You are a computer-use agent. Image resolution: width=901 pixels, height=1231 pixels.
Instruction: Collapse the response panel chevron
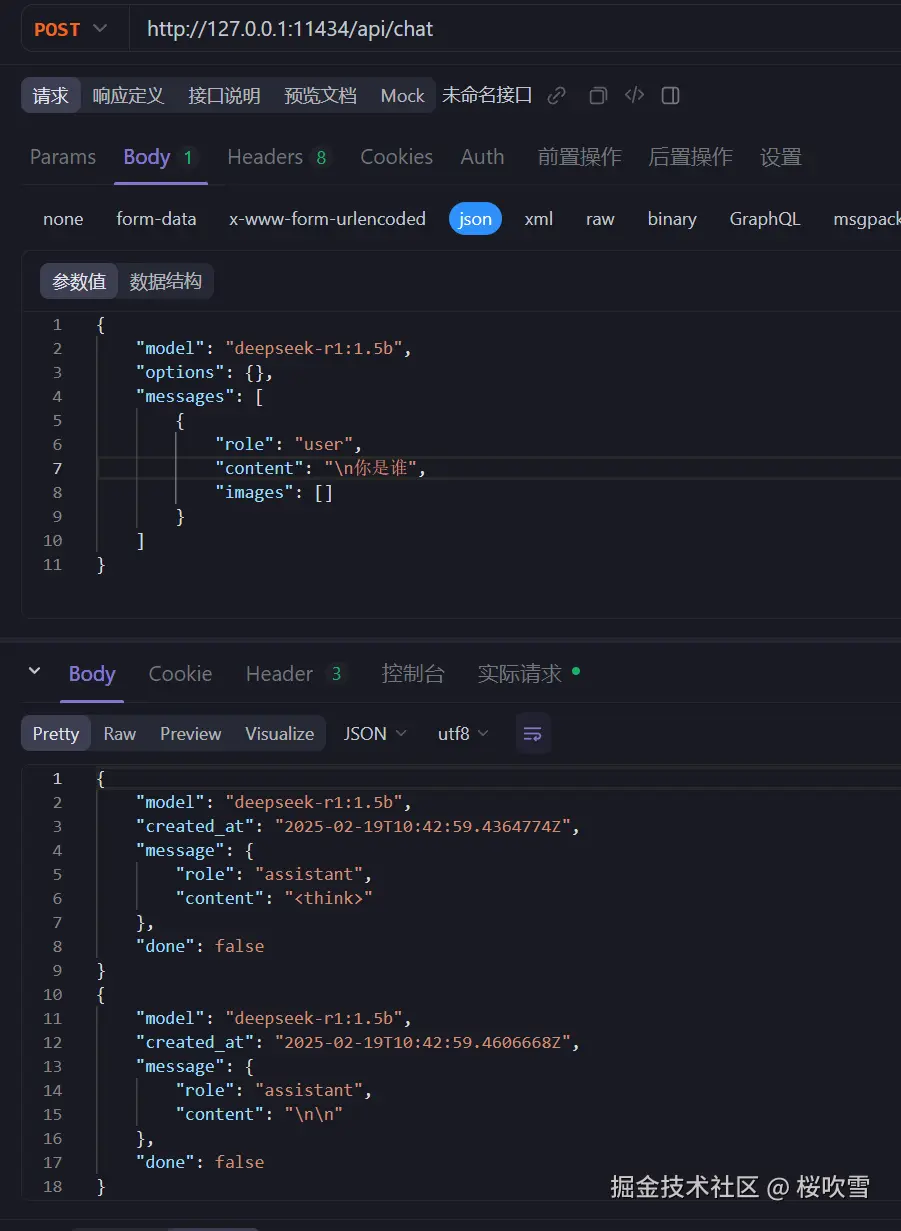(x=35, y=672)
